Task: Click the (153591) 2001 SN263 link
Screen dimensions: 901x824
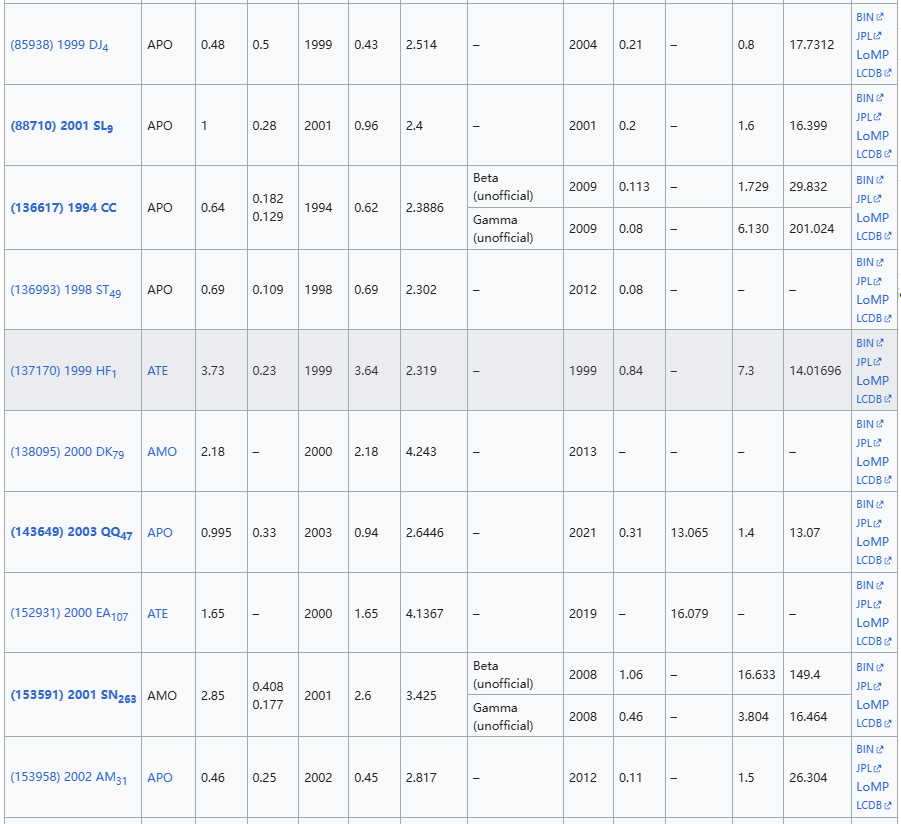Action: tap(73, 696)
